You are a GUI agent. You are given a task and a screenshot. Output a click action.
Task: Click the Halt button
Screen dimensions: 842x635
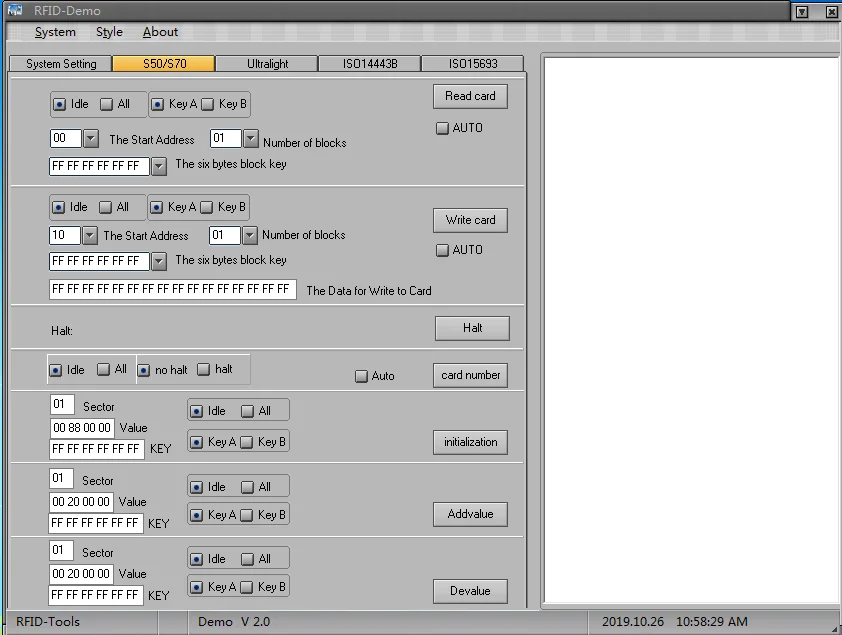(472, 328)
